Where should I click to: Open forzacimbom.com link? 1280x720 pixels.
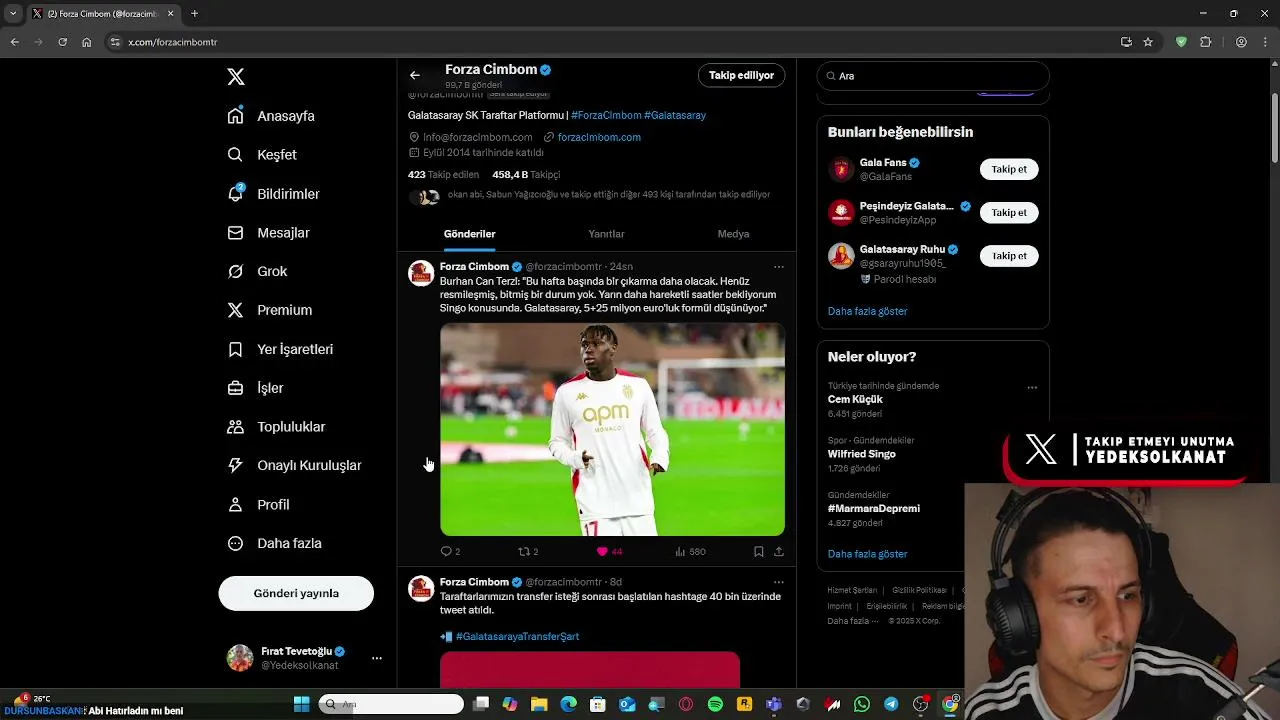[599, 137]
